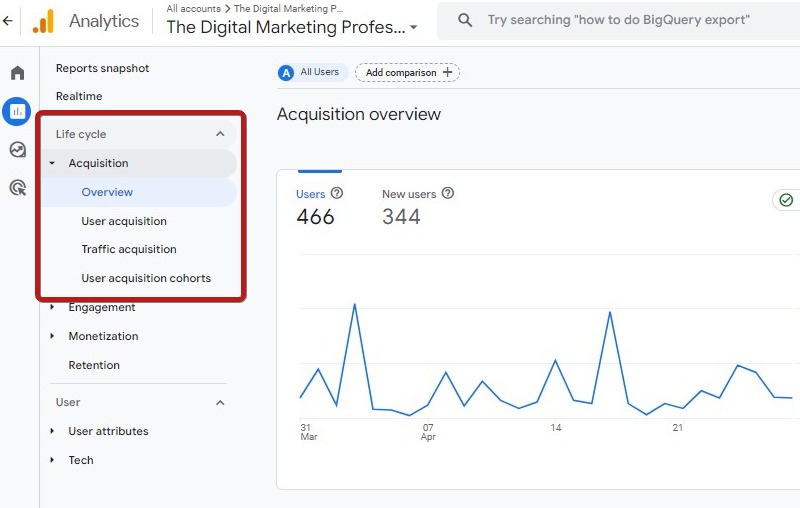Open the Explore icon in sidebar

tap(18, 149)
